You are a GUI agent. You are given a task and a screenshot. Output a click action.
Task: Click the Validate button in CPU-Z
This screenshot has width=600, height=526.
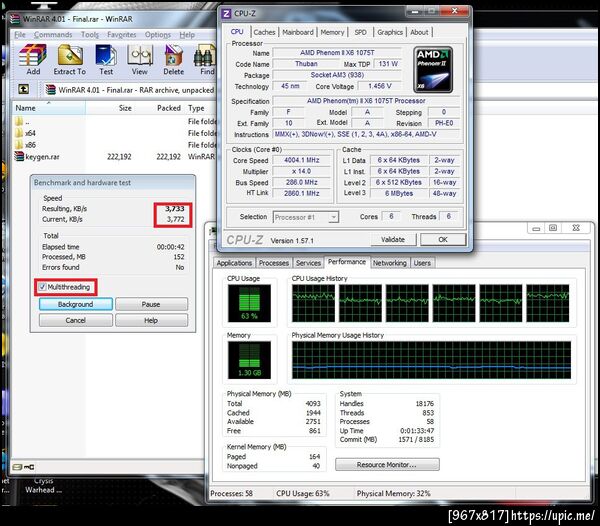click(x=393, y=239)
